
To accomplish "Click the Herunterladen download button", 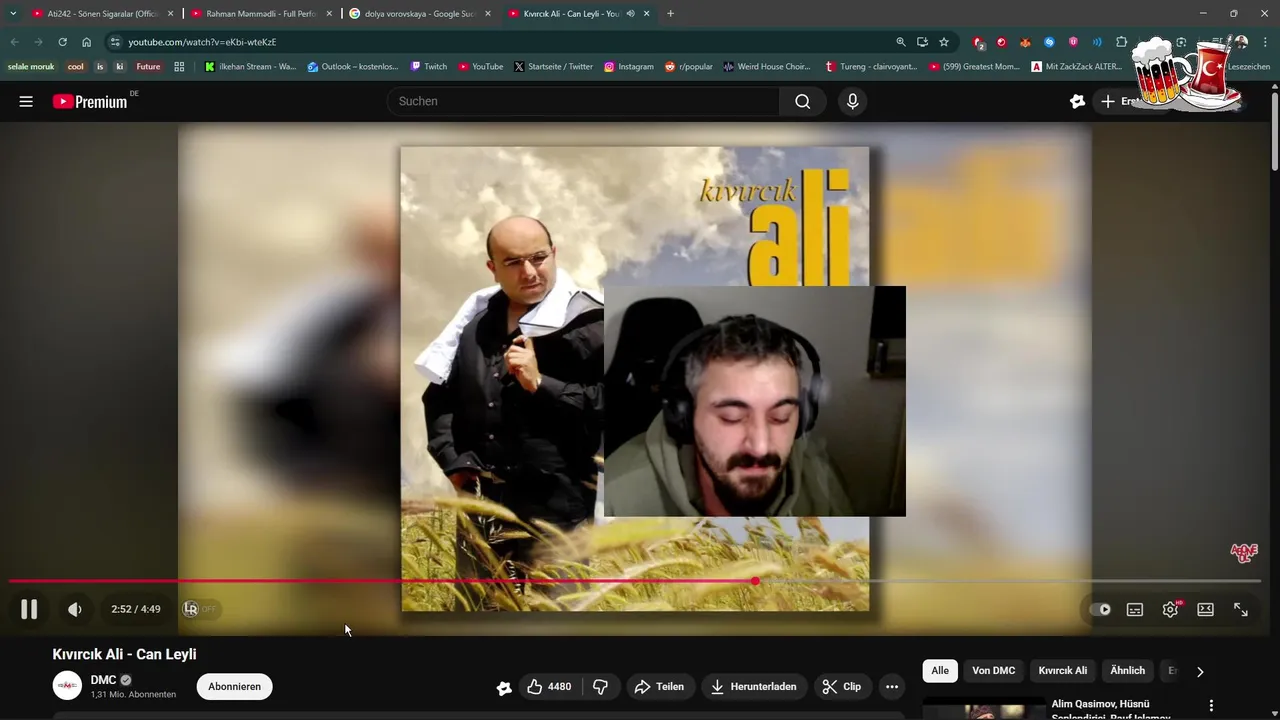I will point(754,686).
